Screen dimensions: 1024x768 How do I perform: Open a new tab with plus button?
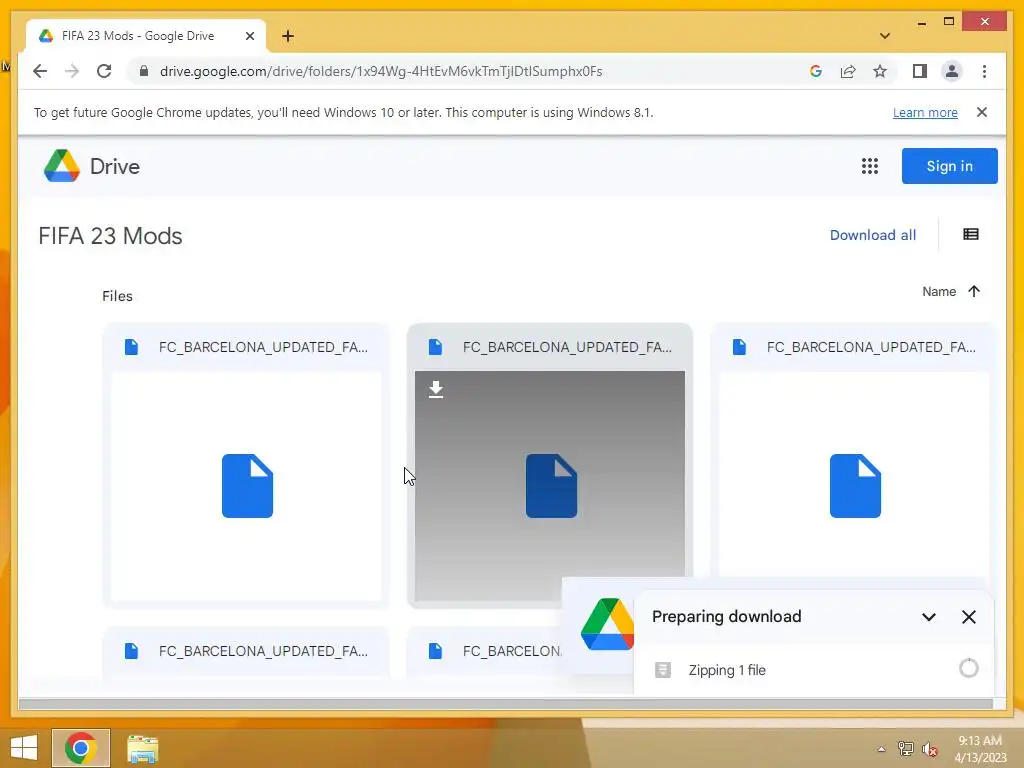point(288,36)
